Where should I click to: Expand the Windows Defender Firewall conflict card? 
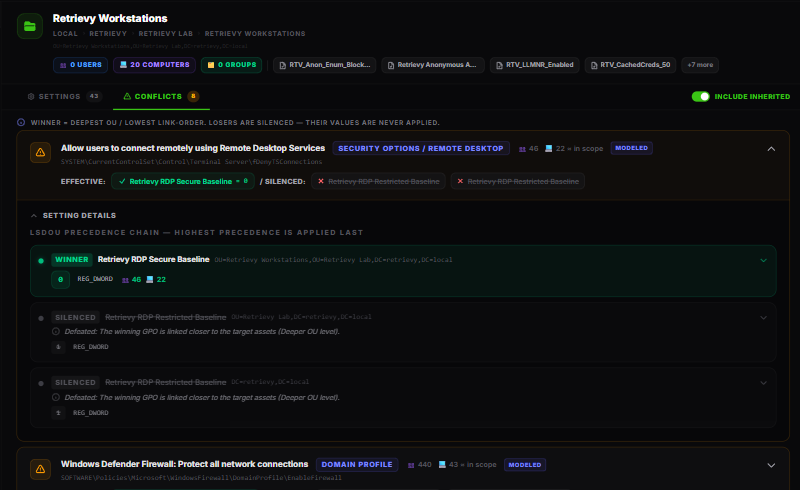pyautogui.click(x=771, y=465)
